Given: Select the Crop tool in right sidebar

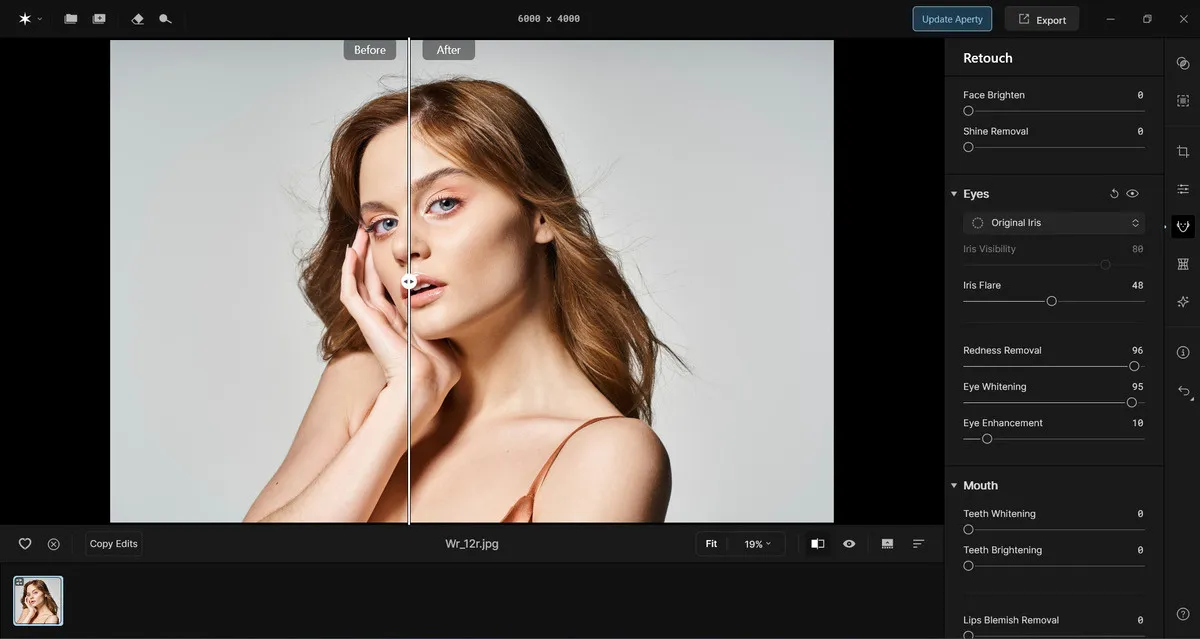Looking at the screenshot, I should point(1183,151).
